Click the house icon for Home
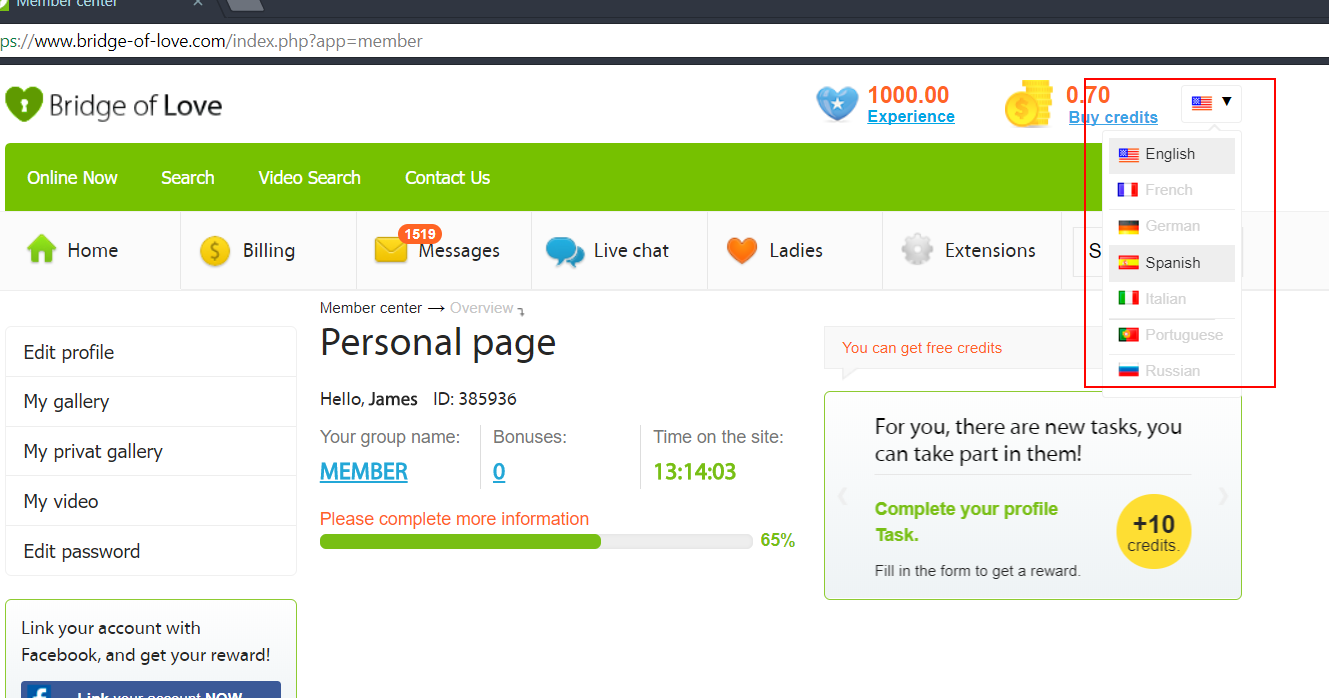The height and width of the screenshot is (698, 1329). 41,250
